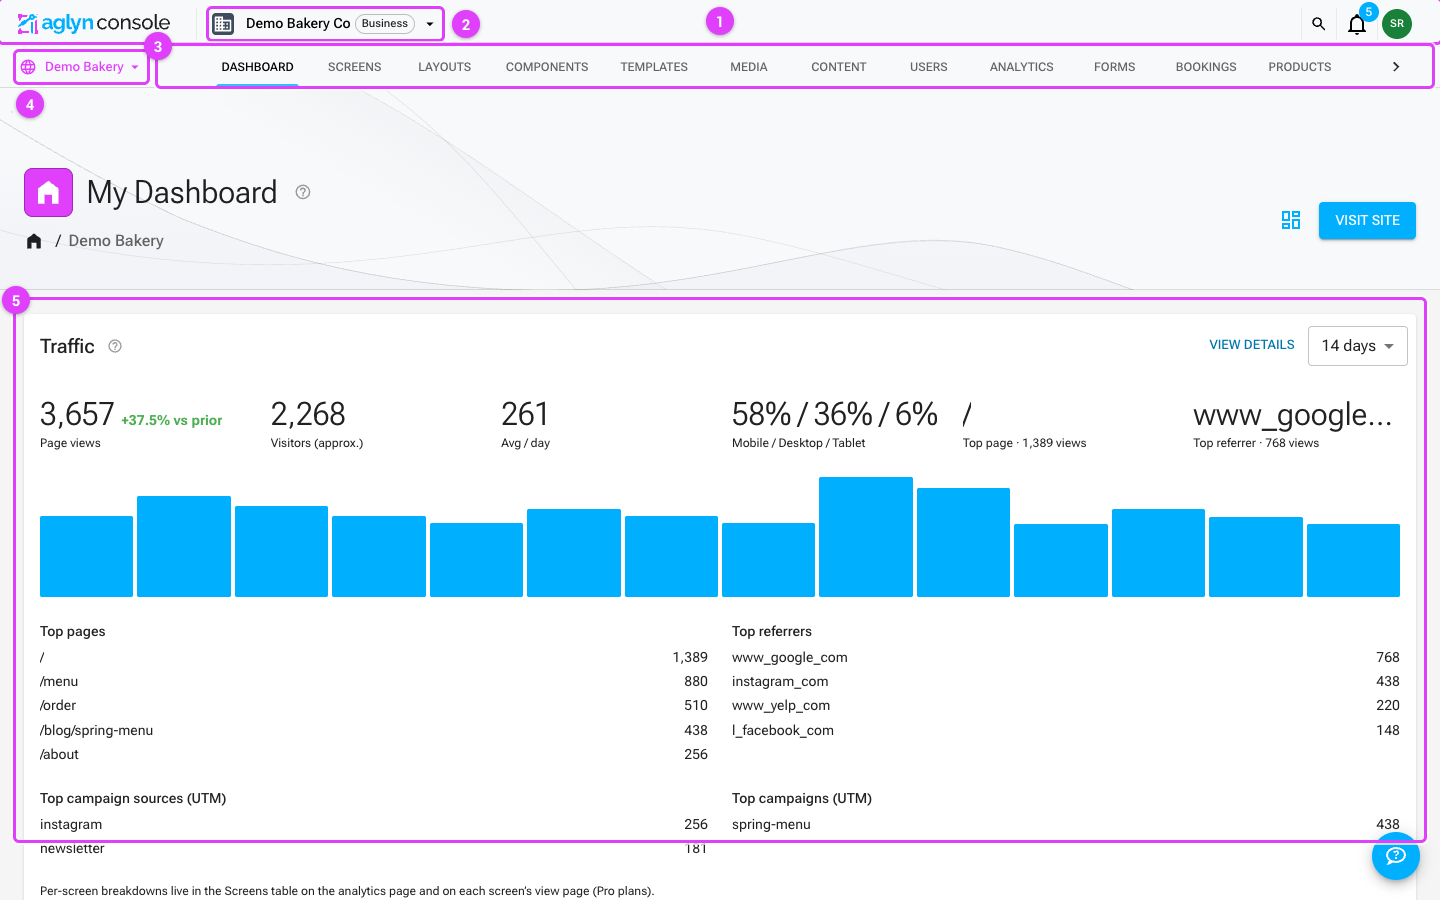Click the help icon beside Traffic

pos(115,346)
